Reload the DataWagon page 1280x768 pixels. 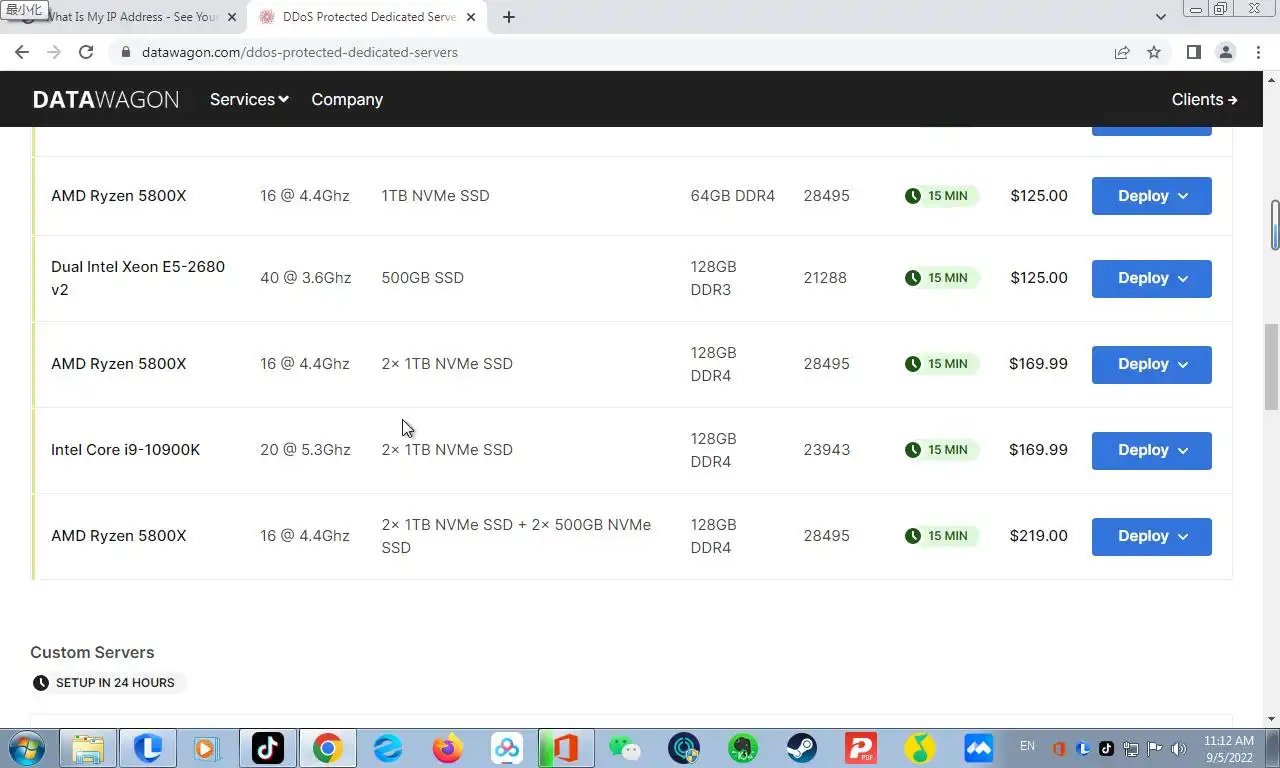click(86, 52)
